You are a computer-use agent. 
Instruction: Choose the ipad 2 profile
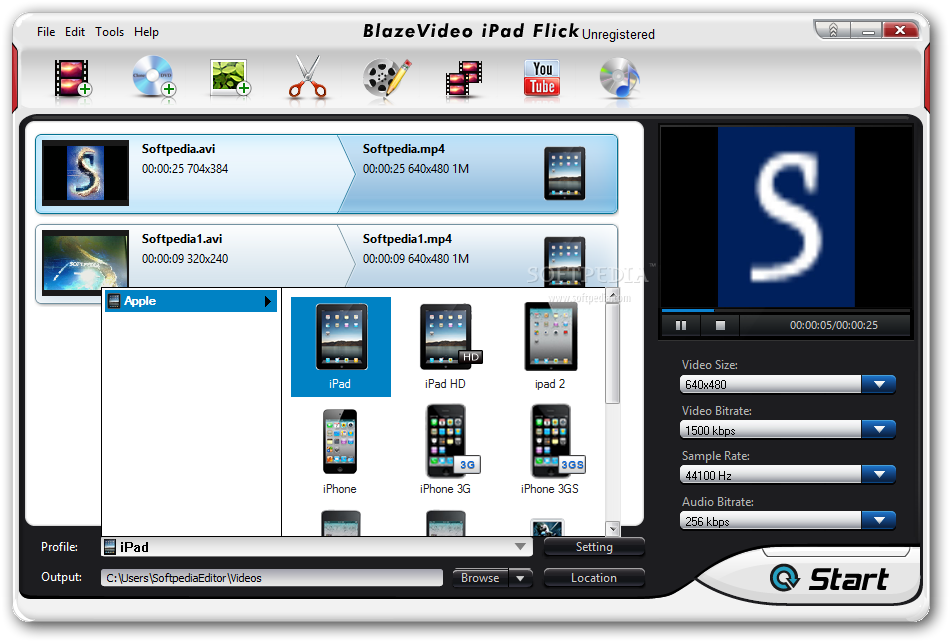[550, 346]
